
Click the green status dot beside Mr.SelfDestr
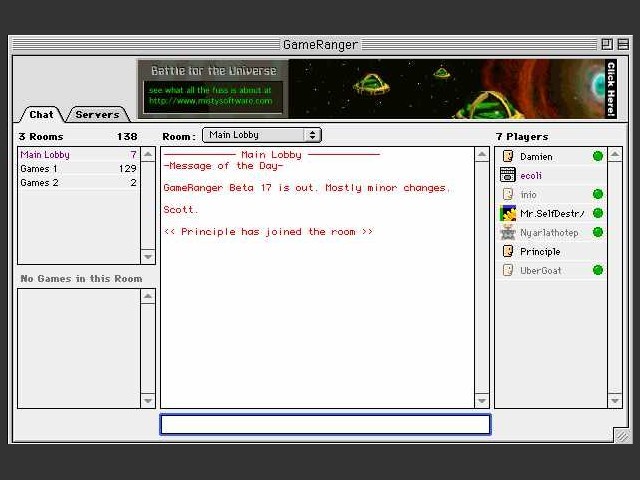click(x=598, y=213)
